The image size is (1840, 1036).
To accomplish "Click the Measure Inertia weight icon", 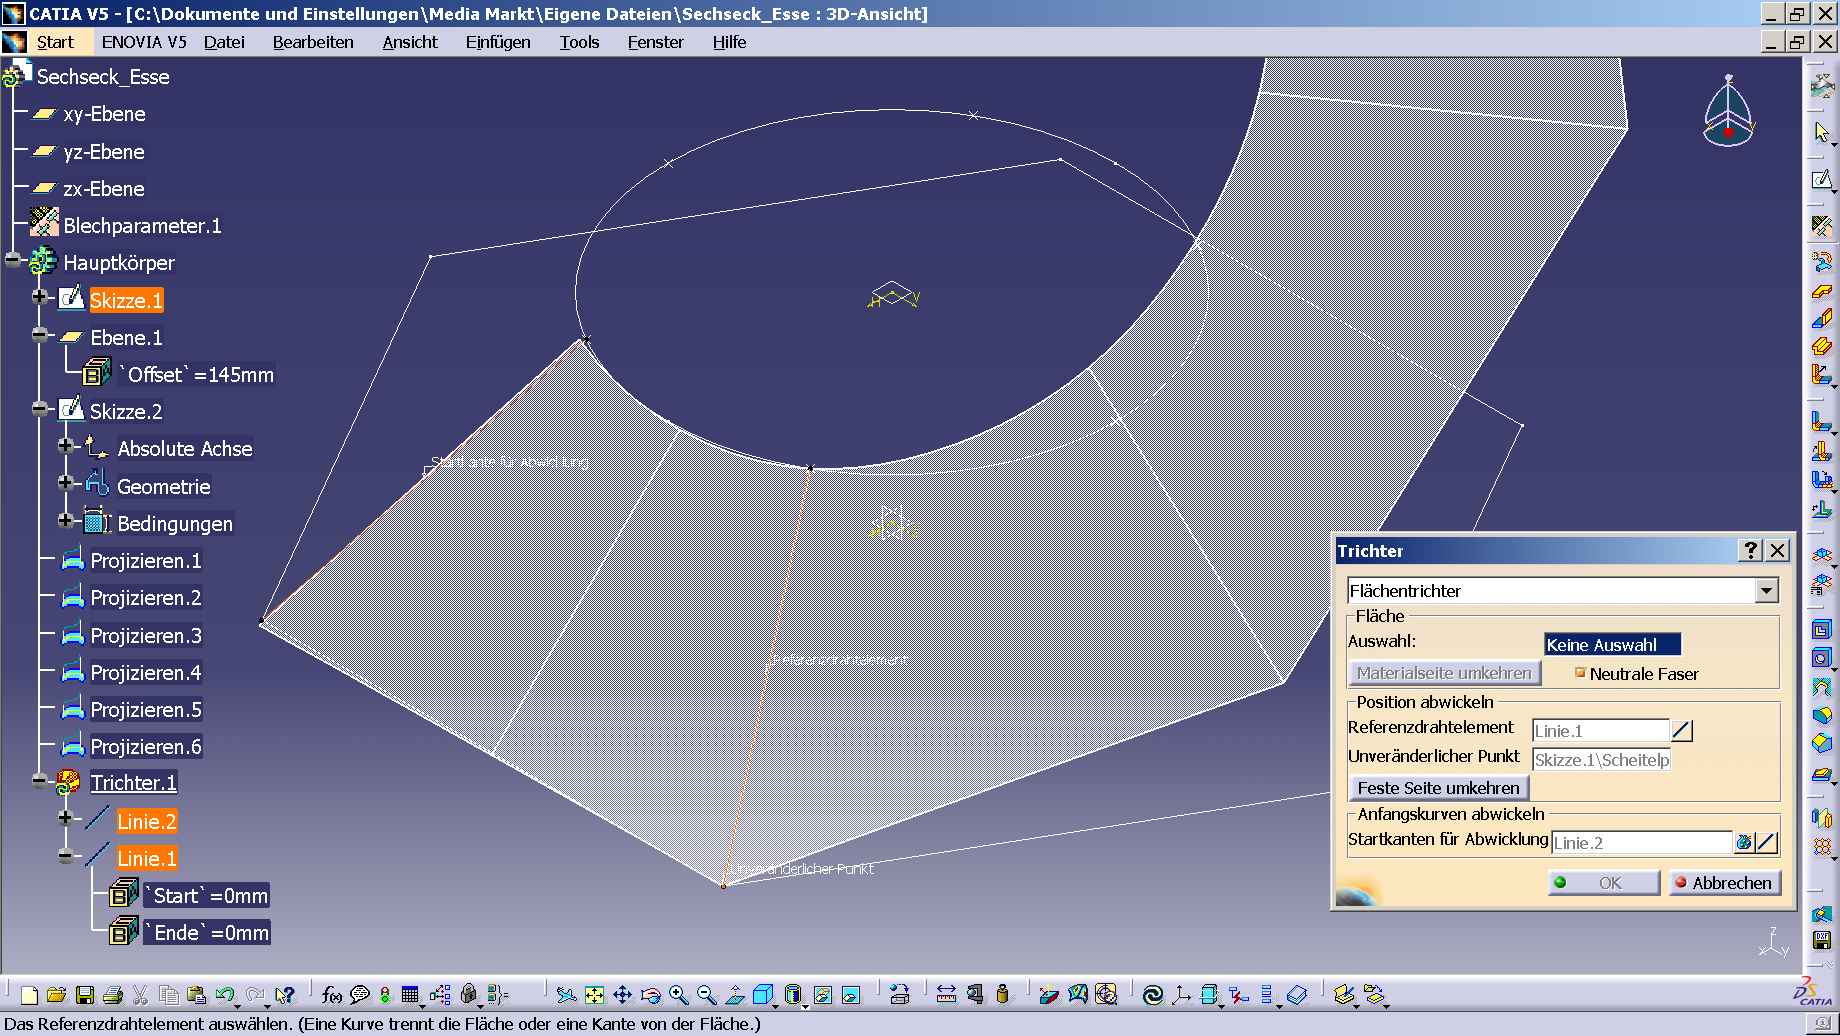I will [1003, 995].
